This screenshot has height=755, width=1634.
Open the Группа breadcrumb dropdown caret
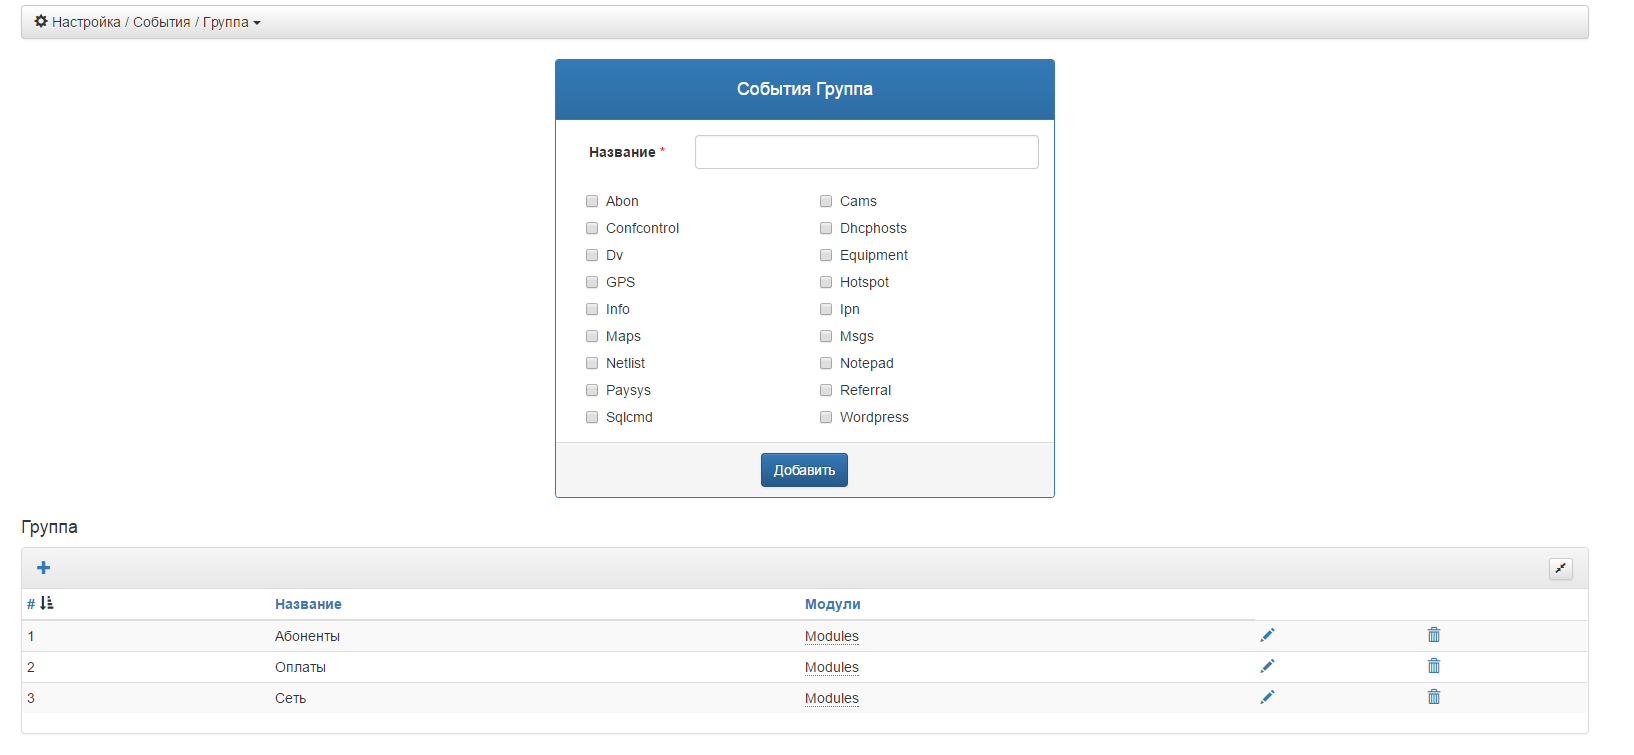[x=257, y=23]
